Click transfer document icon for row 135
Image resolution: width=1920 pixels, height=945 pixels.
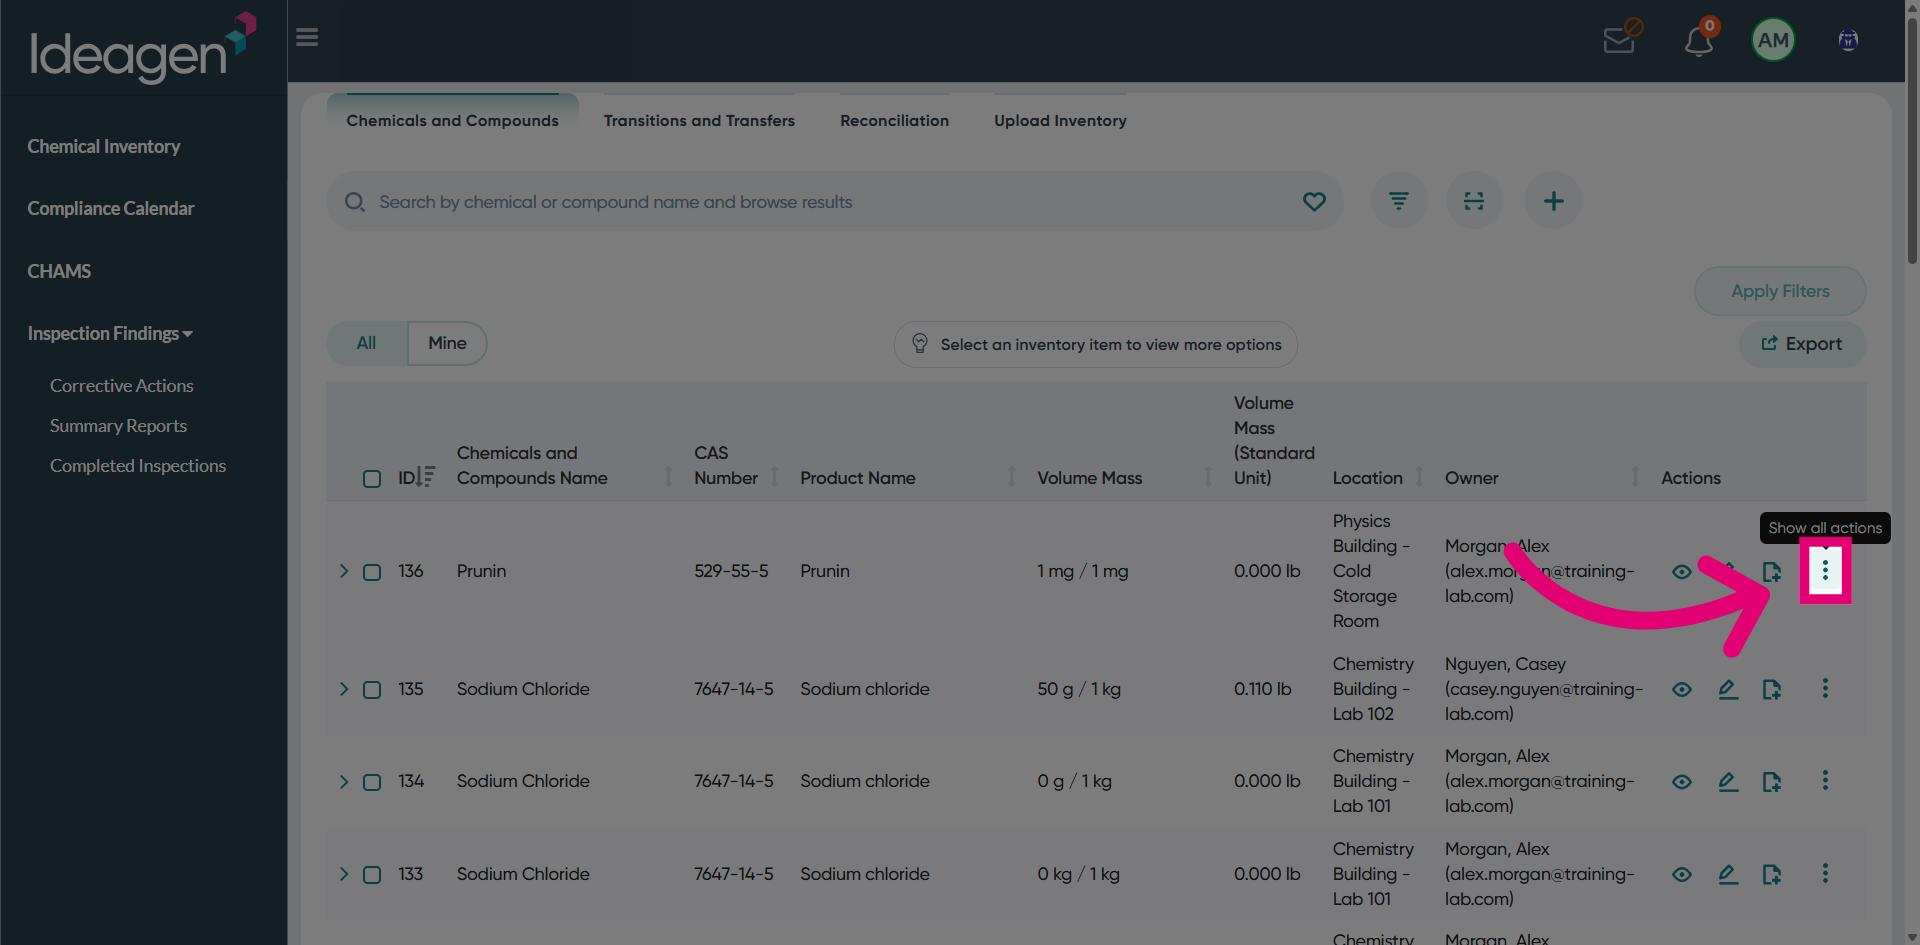coord(1771,689)
